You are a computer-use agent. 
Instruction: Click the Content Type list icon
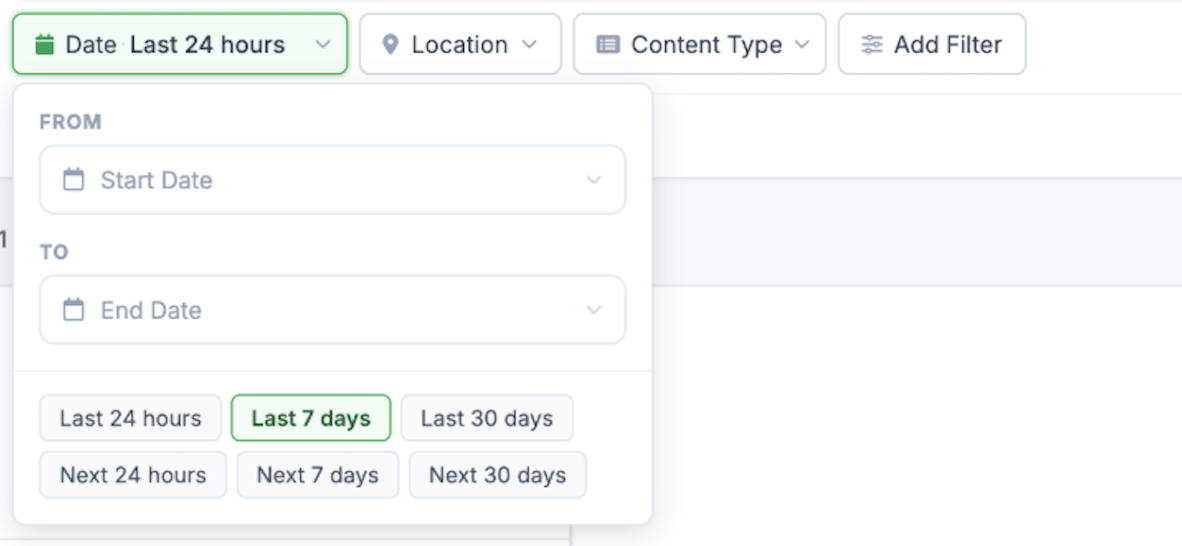coord(608,44)
